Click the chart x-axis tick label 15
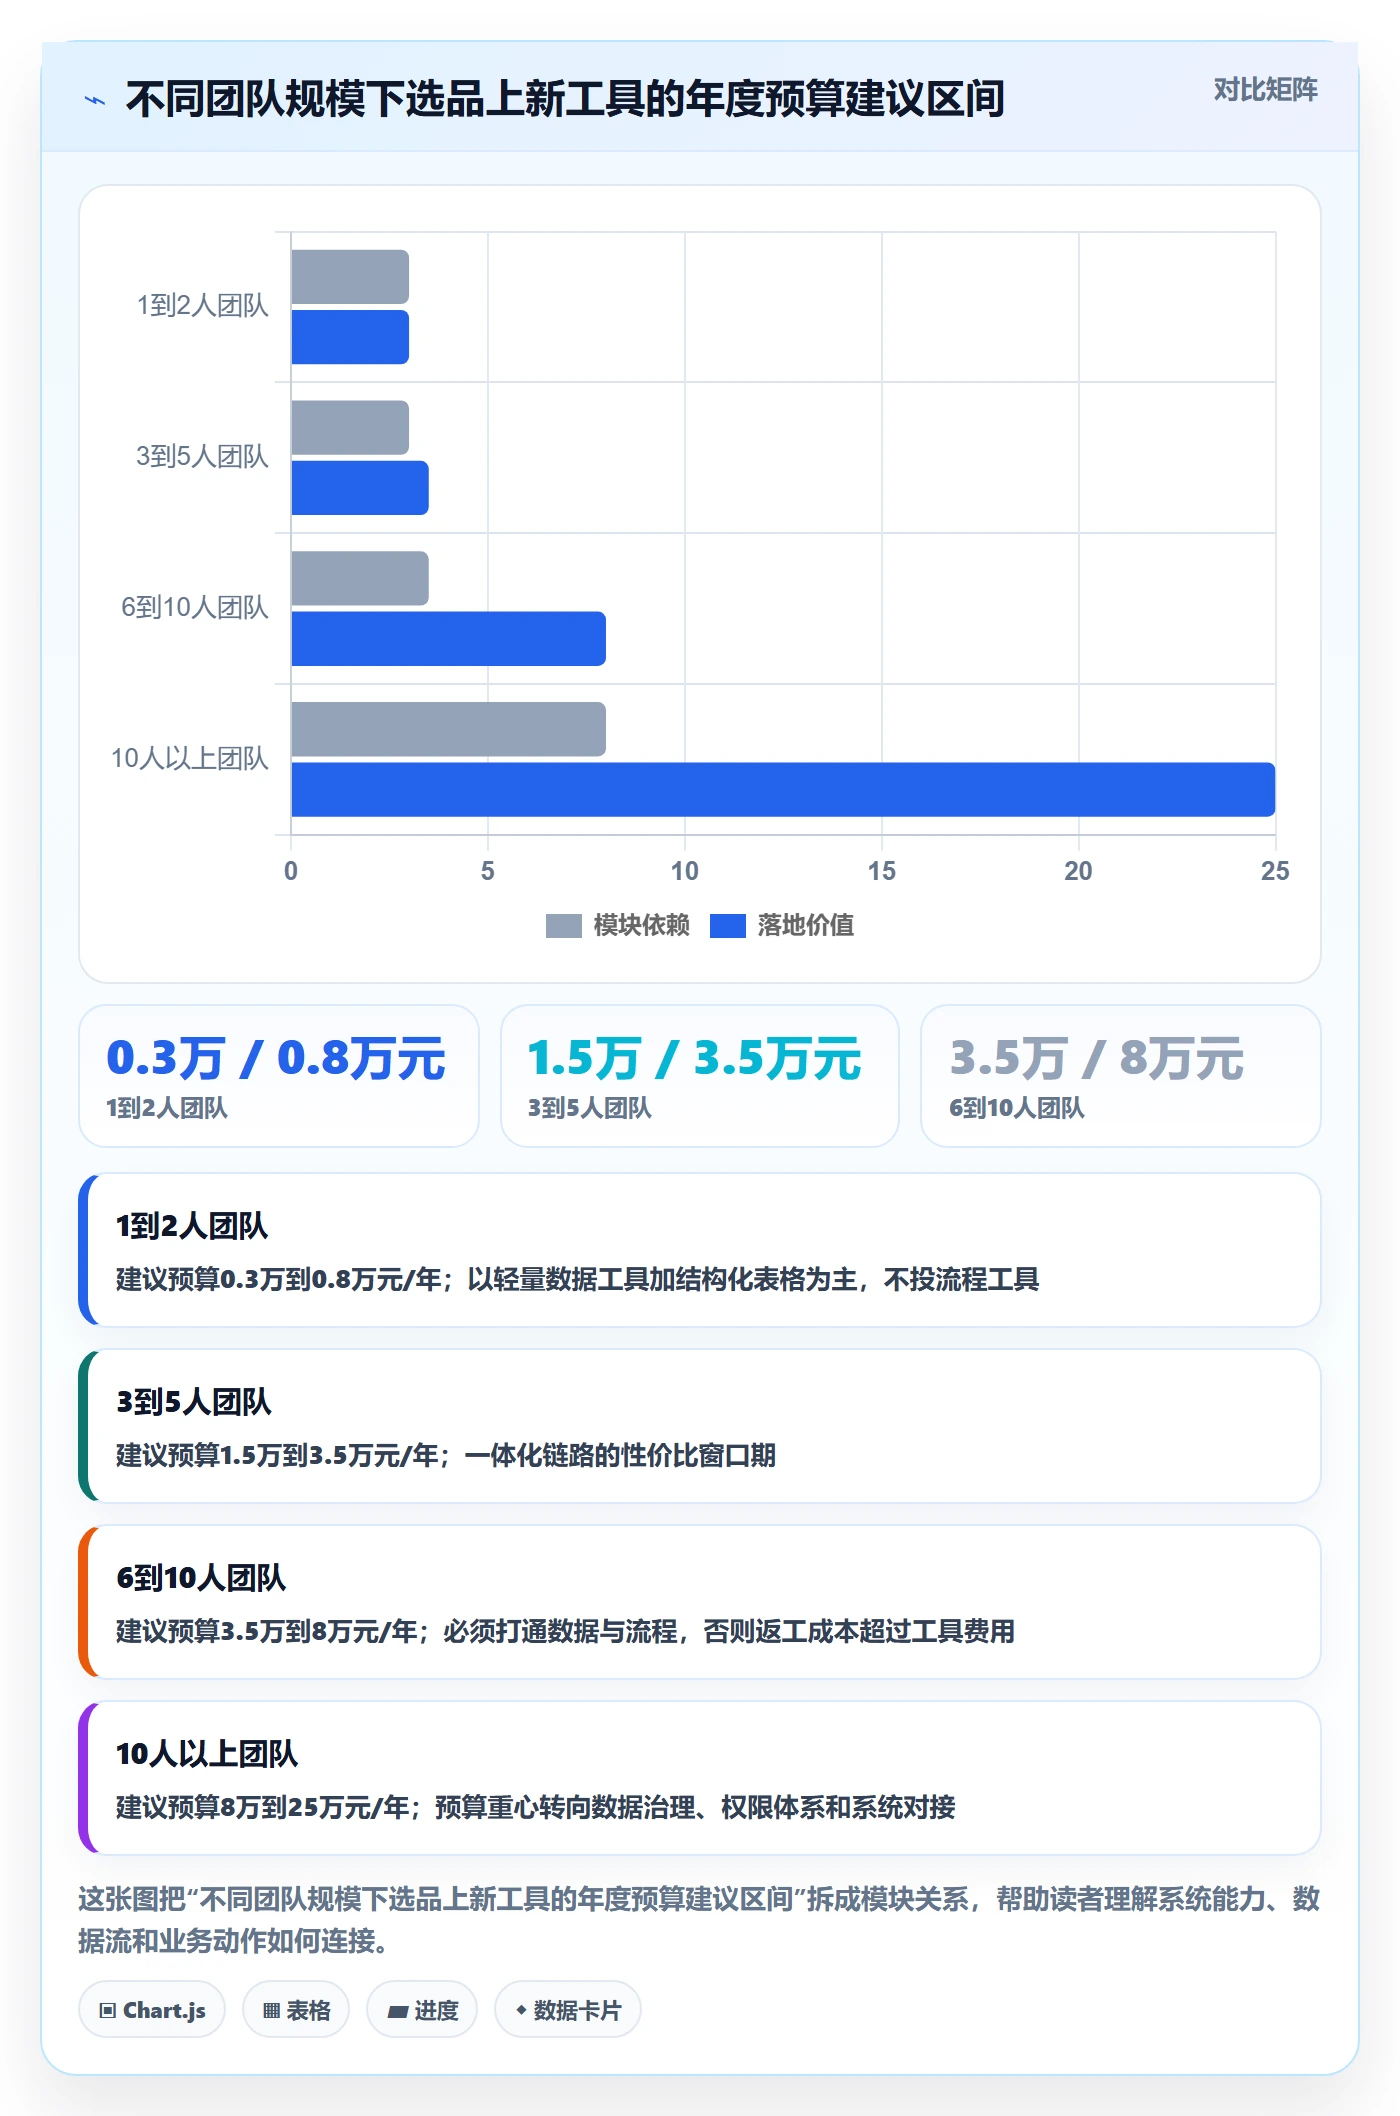The height and width of the screenshot is (2116, 1400). click(881, 871)
